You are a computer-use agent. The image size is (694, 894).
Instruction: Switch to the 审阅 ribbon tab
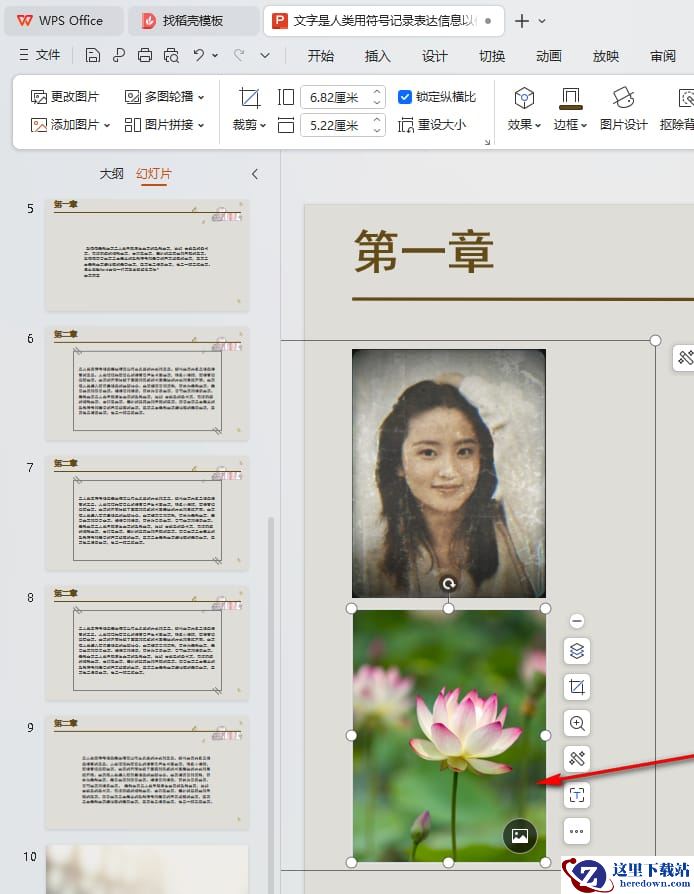tap(663, 55)
